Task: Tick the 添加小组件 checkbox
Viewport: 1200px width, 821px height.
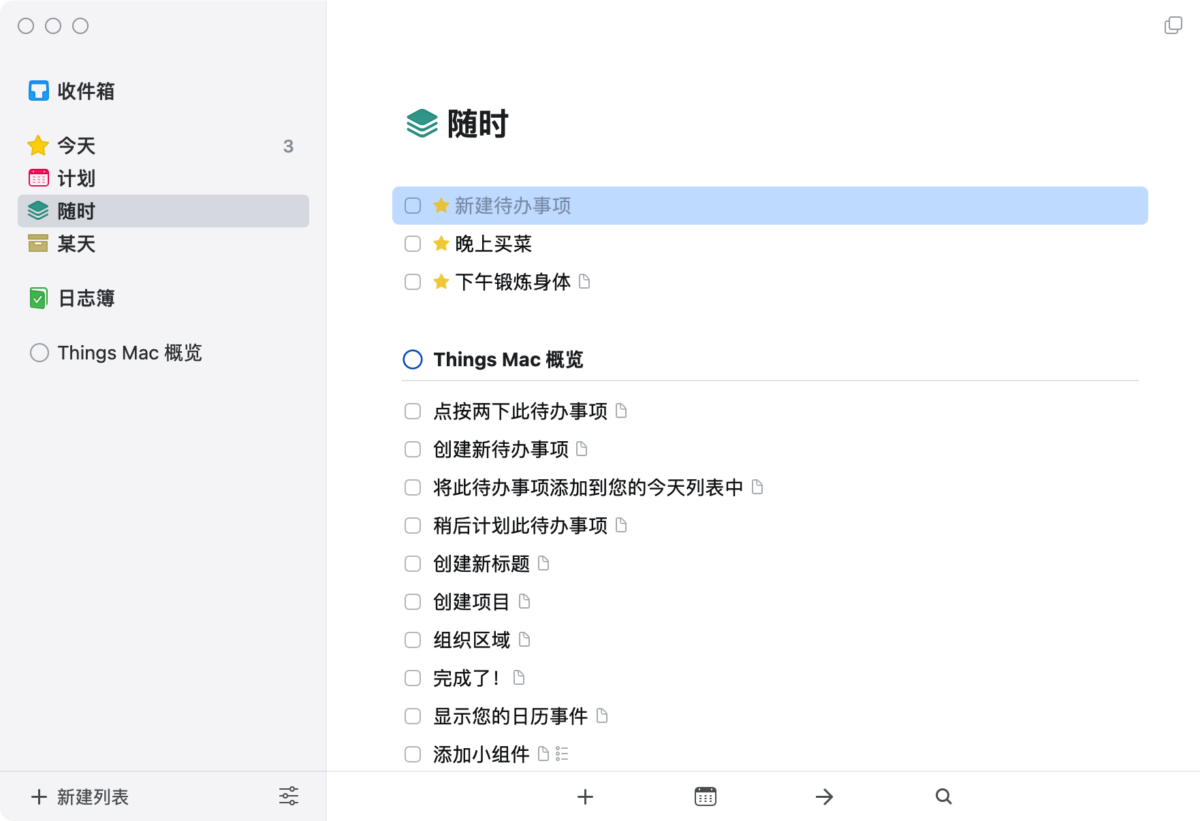Action: [412, 755]
